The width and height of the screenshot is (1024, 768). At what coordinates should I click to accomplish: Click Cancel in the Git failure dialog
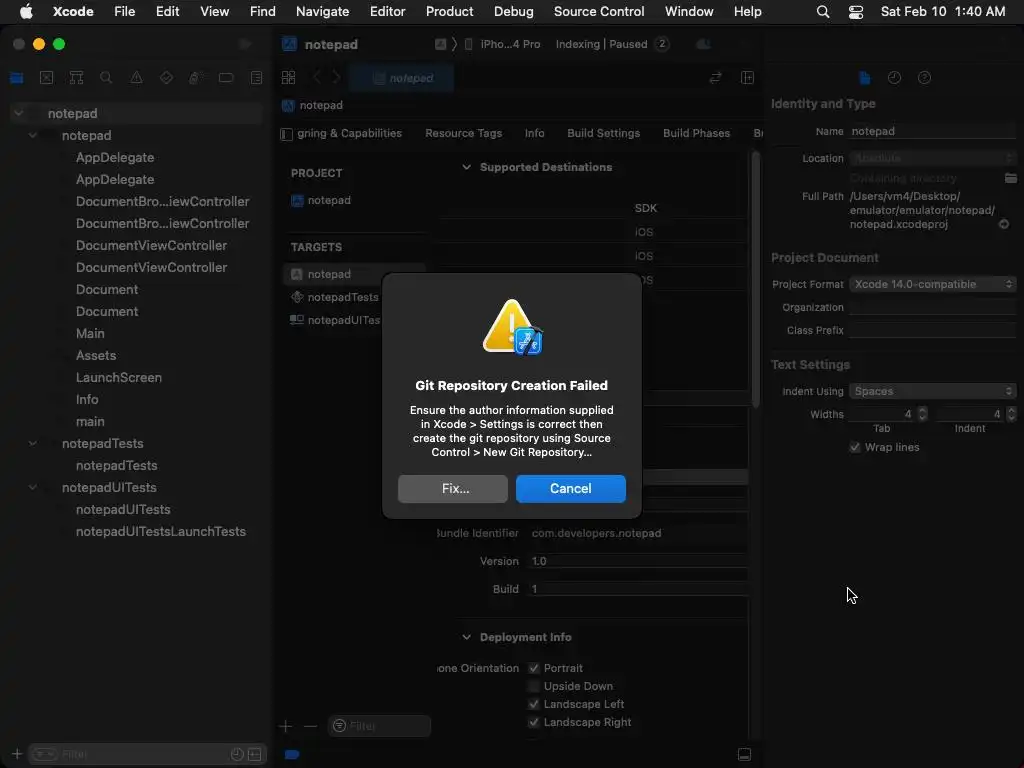[x=571, y=488]
